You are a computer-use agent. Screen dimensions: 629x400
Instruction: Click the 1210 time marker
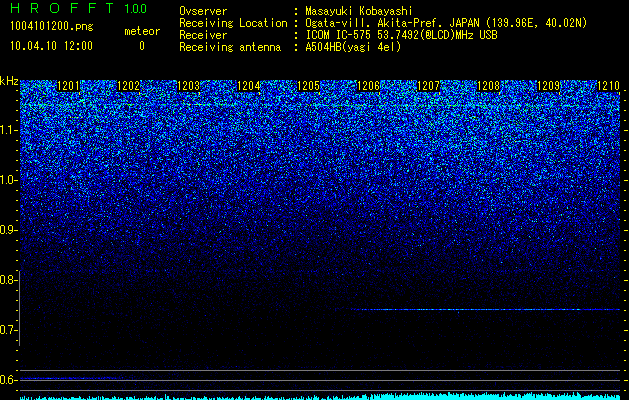(x=609, y=86)
